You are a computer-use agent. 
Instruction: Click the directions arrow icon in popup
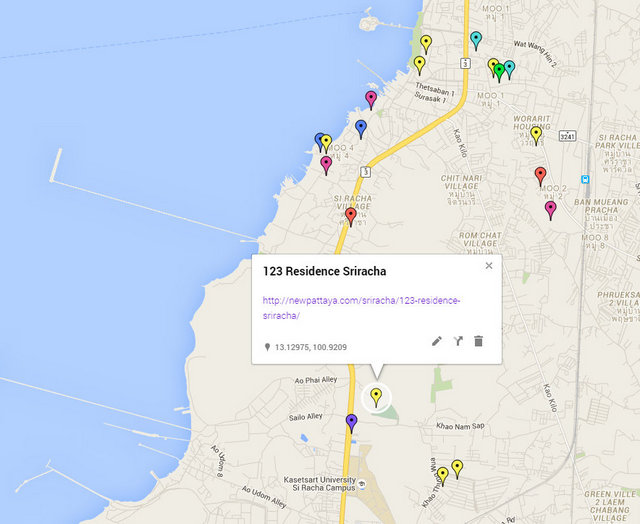pyautogui.click(x=458, y=341)
